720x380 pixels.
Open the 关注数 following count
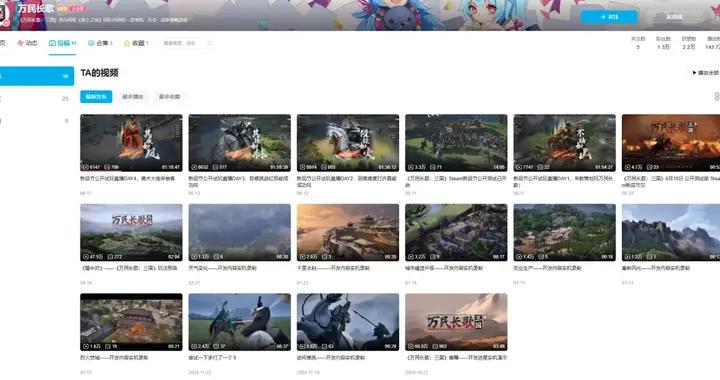pyautogui.click(x=638, y=43)
